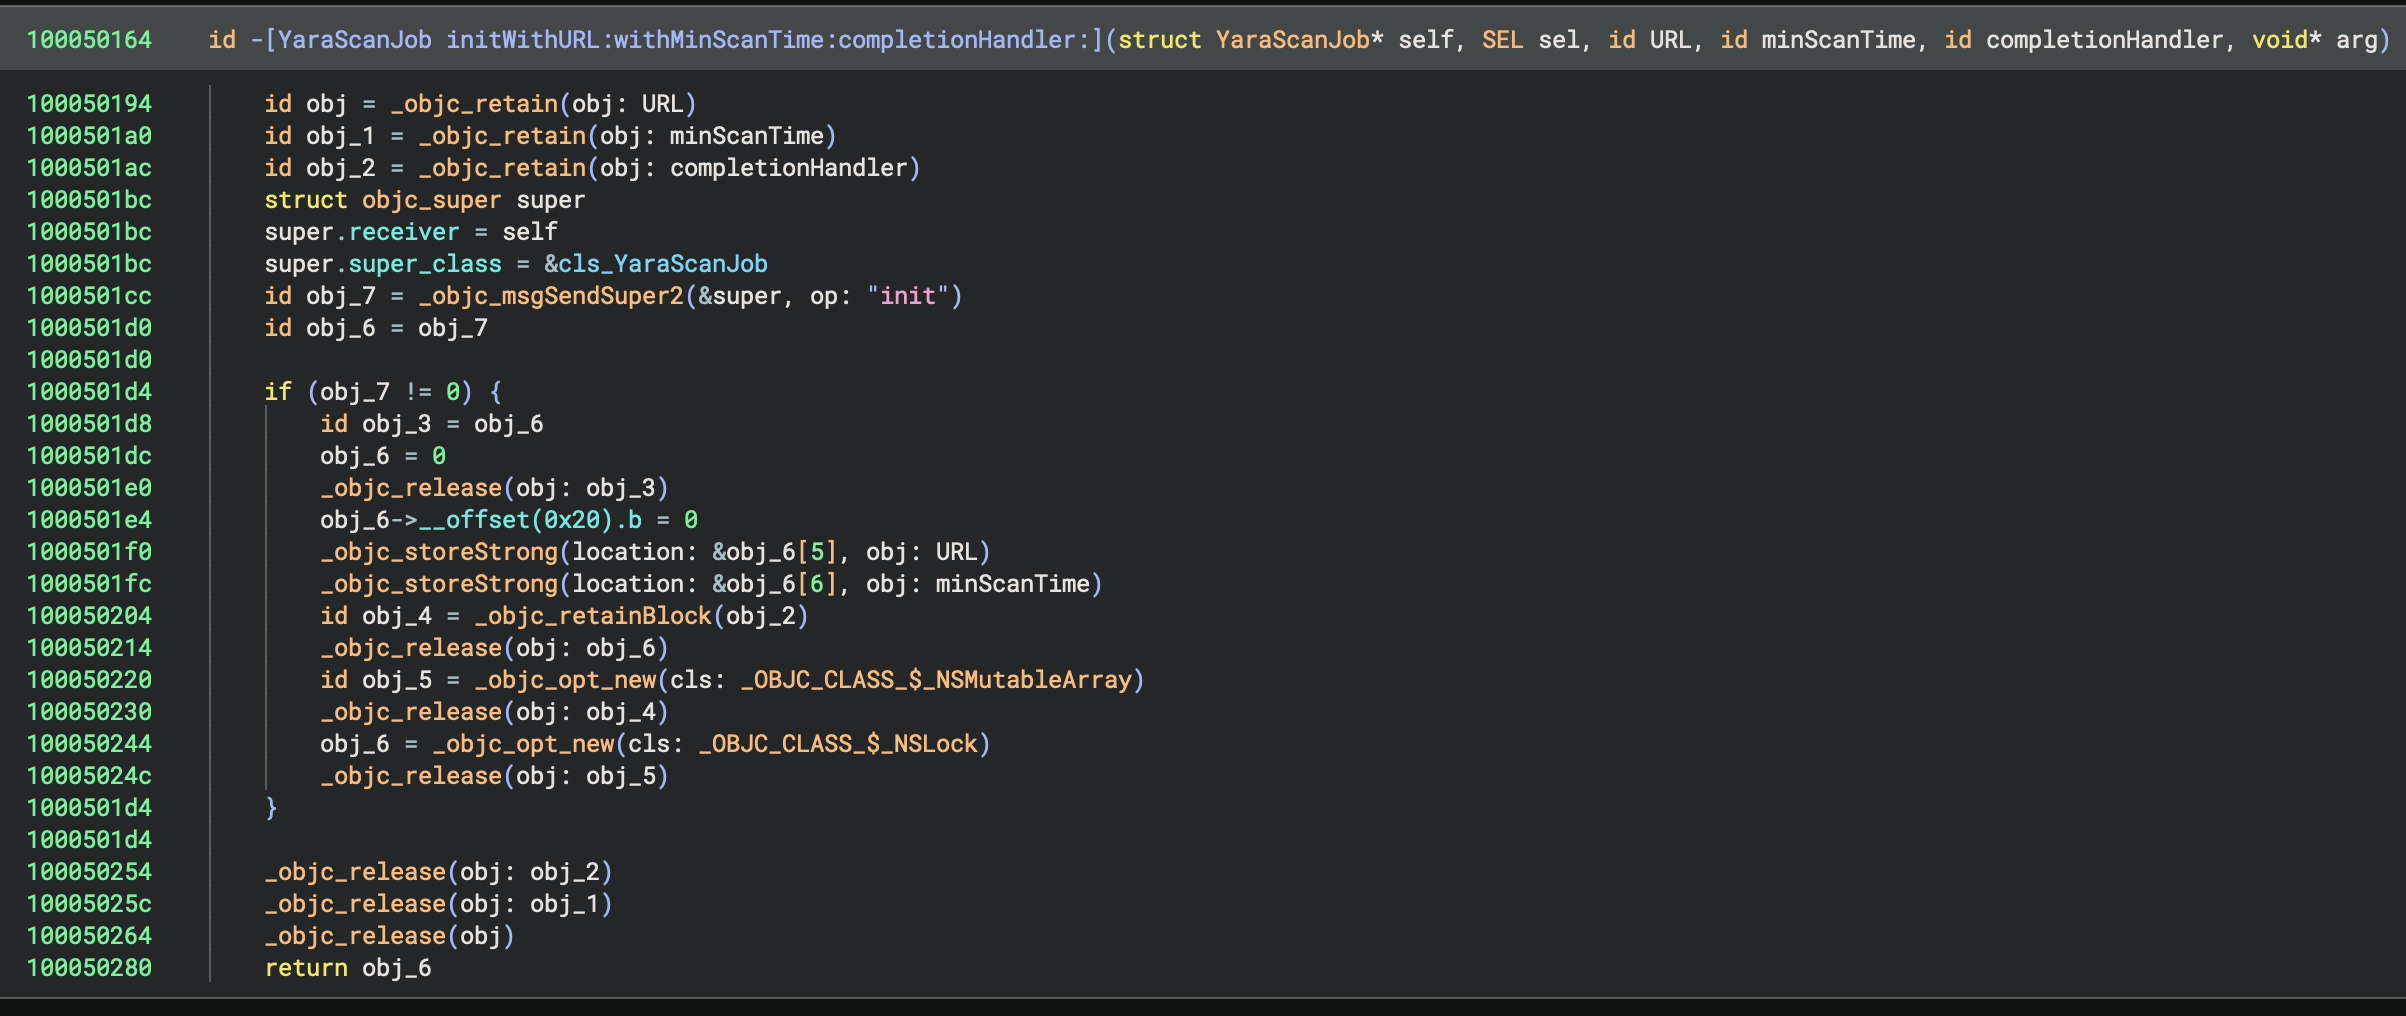Select the "init" selector string
Viewport: 2406px width, 1016px height.
click(x=907, y=296)
